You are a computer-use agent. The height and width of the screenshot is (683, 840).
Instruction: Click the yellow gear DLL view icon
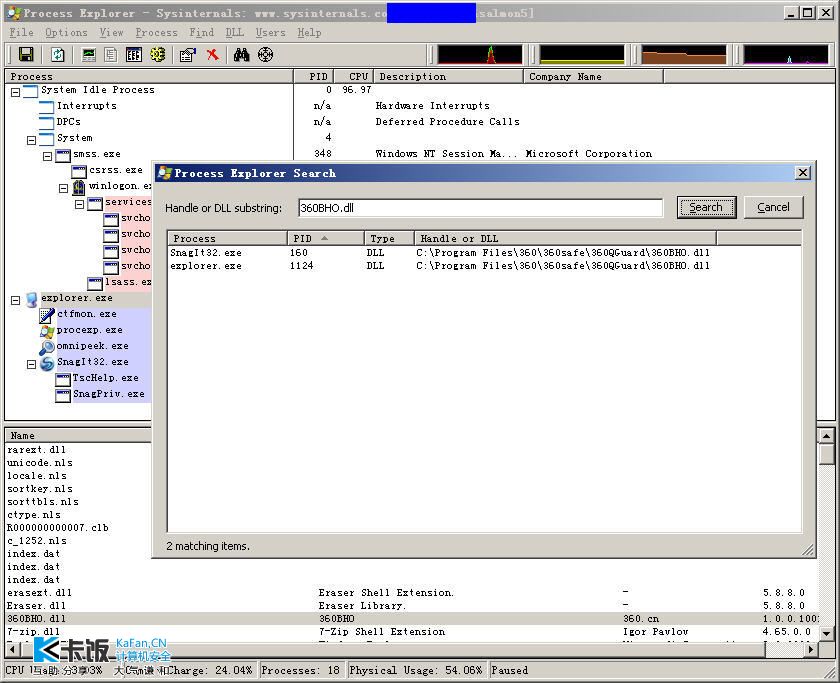158,54
